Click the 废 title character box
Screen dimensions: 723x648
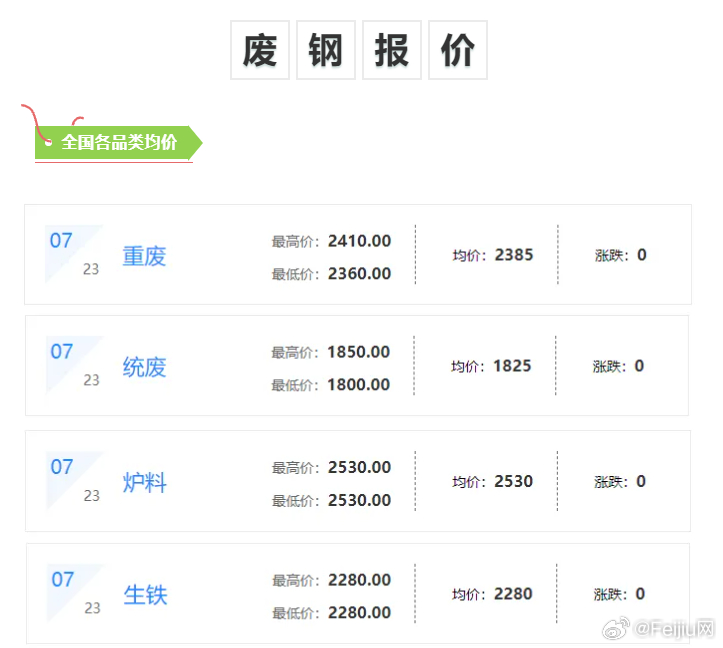[260, 50]
